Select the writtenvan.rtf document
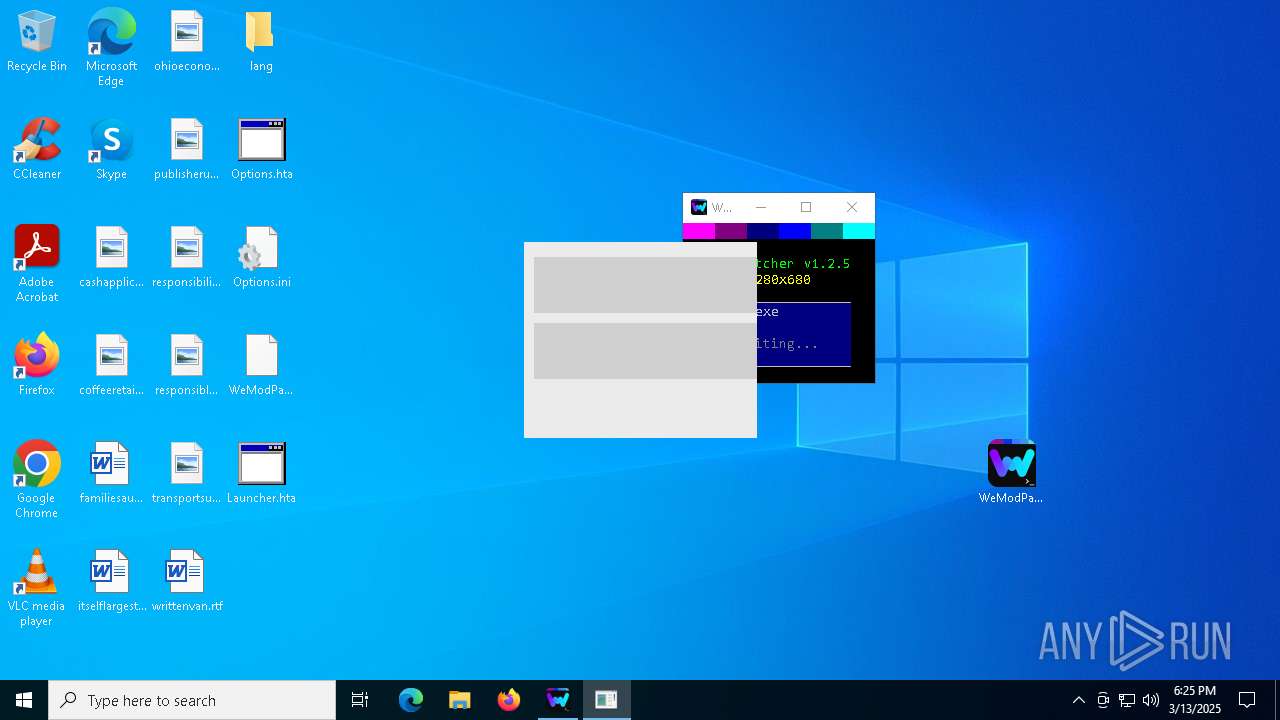The image size is (1280, 720). [187, 582]
